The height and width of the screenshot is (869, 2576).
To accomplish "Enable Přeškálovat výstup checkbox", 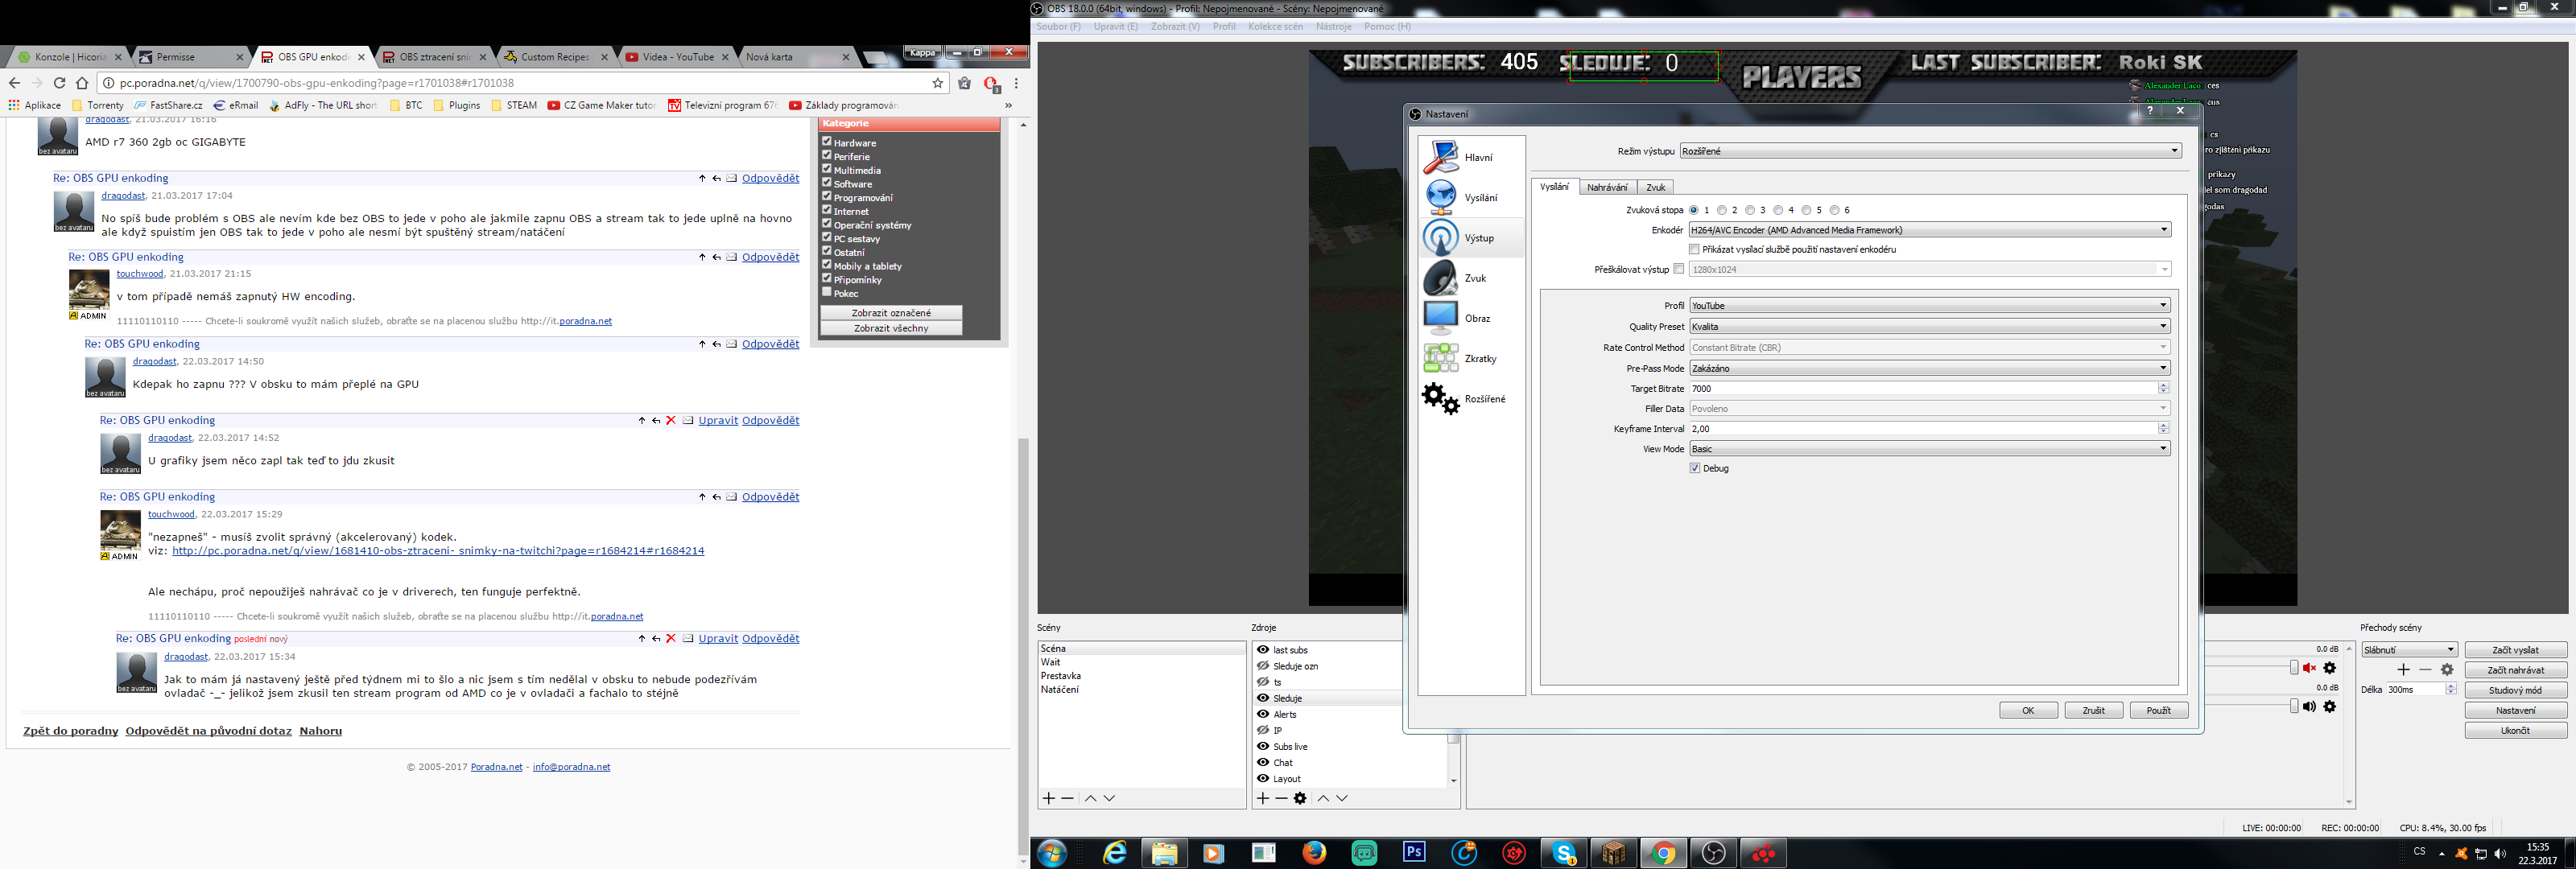I will pyautogui.click(x=1679, y=269).
